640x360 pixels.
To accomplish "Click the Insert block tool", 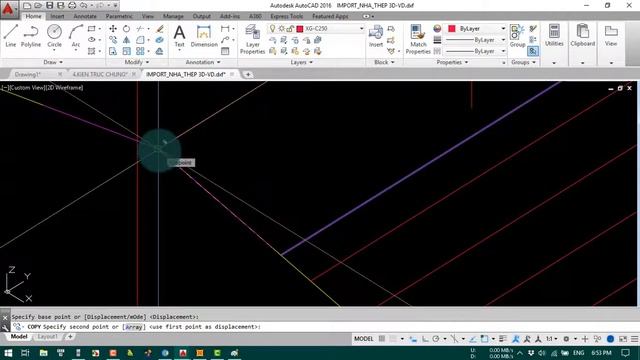I will 376,36.
